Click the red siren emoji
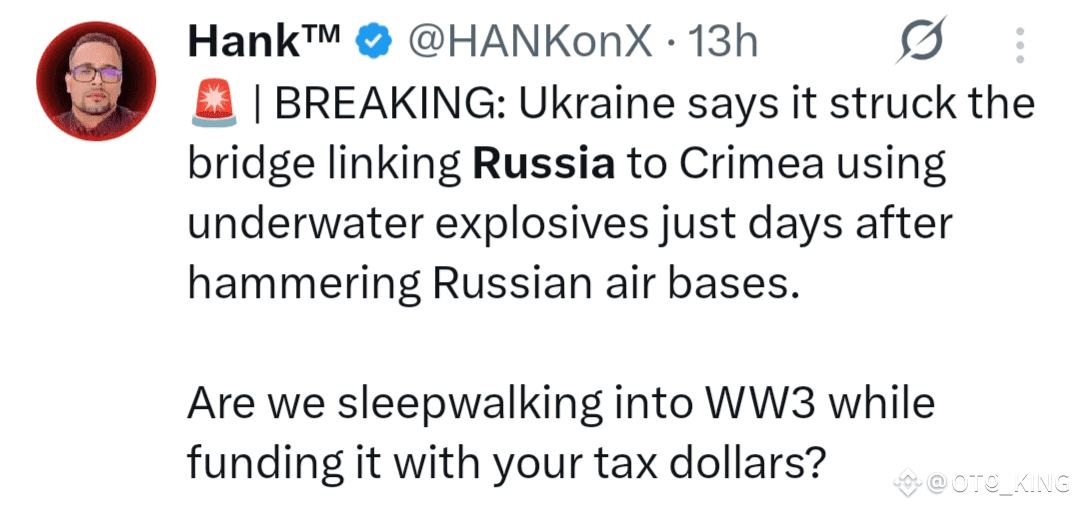Screen dimensions: 1078x508 (210, 105)
